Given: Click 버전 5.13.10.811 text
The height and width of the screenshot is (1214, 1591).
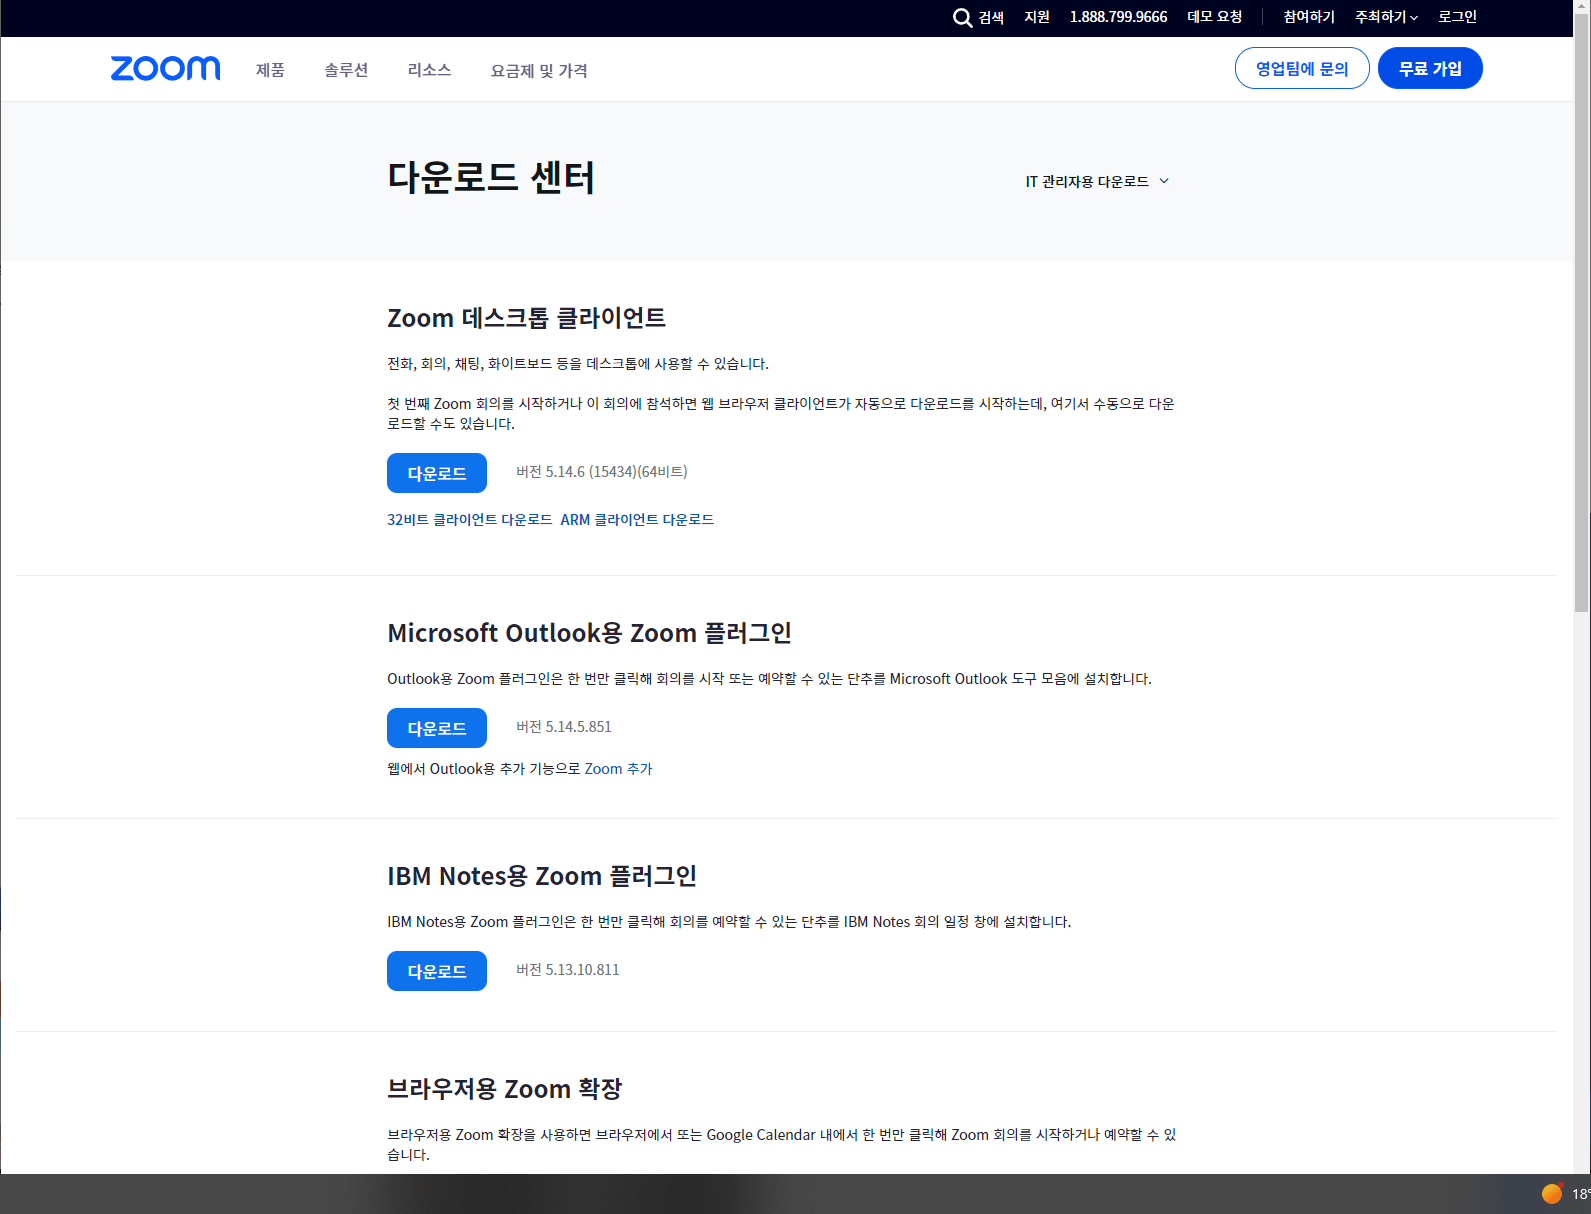Looking at the screenshot, I should [x=568, y=970].
